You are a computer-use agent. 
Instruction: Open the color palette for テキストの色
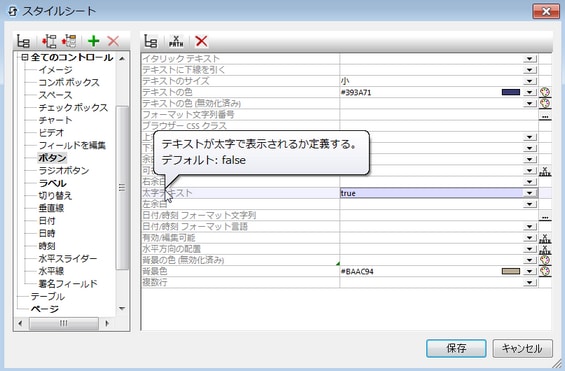(x=545, y=92)
